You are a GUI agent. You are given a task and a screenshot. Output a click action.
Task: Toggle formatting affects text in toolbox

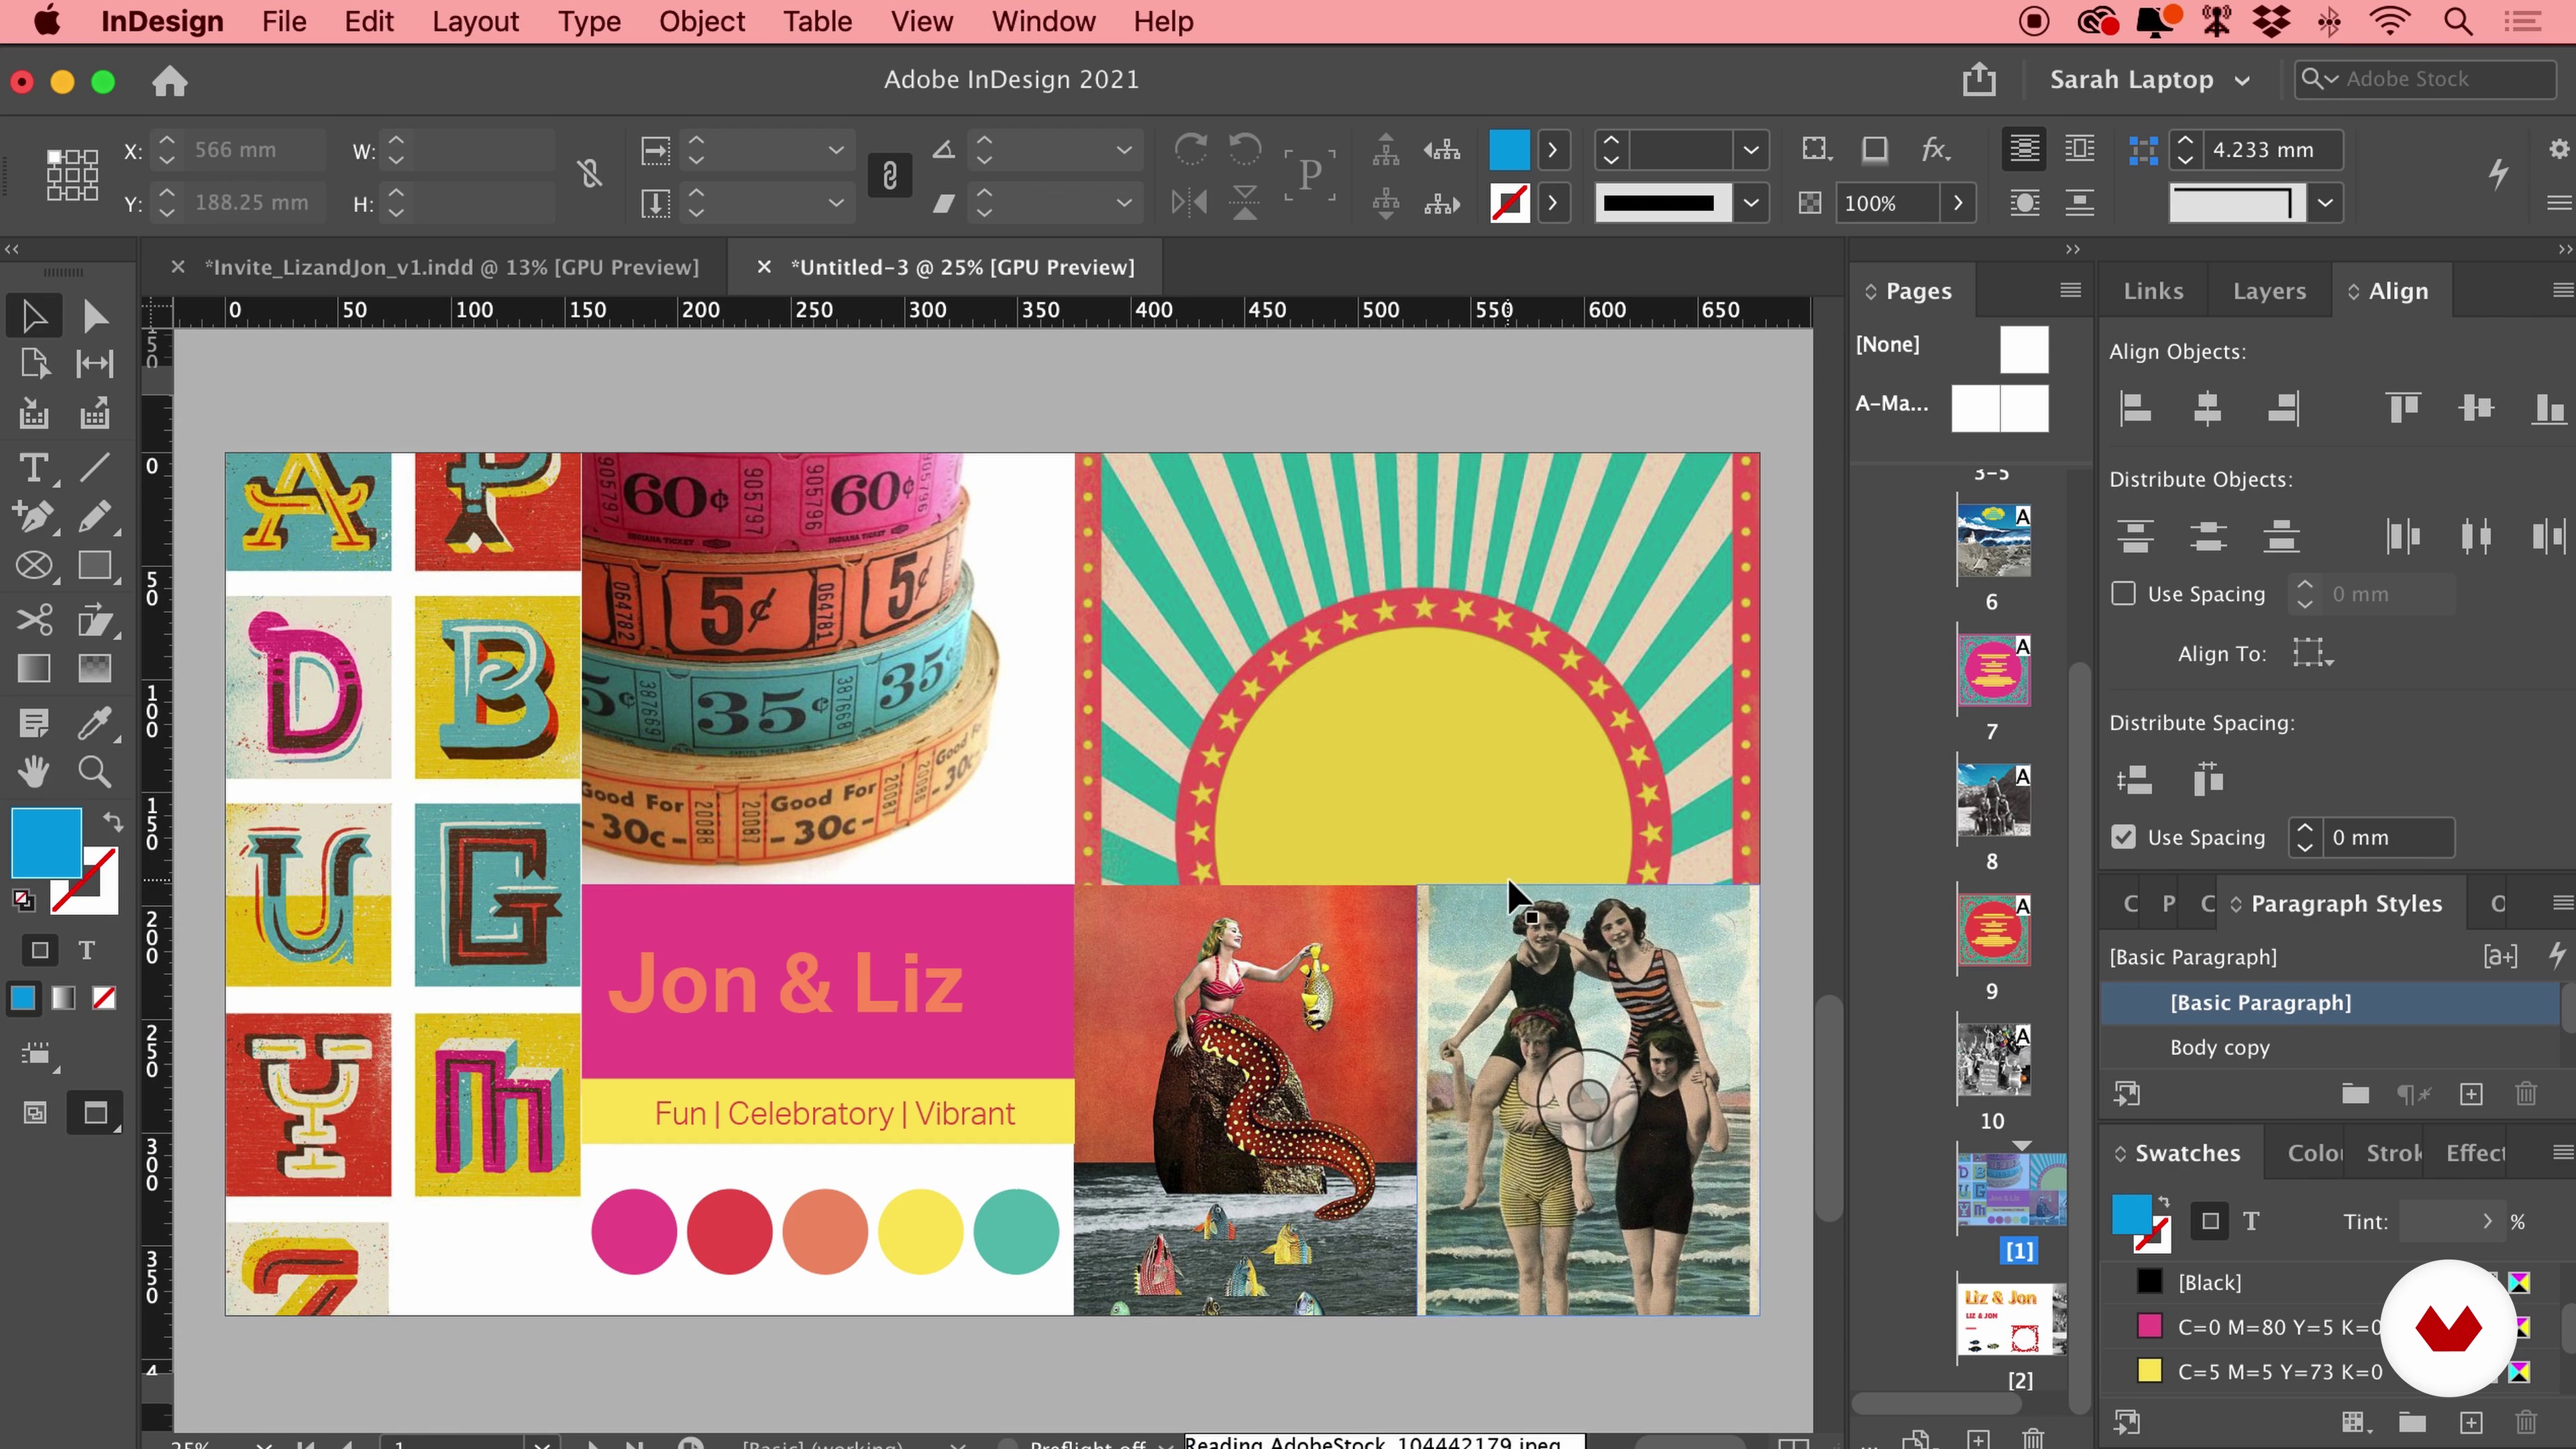coord(87,950)
